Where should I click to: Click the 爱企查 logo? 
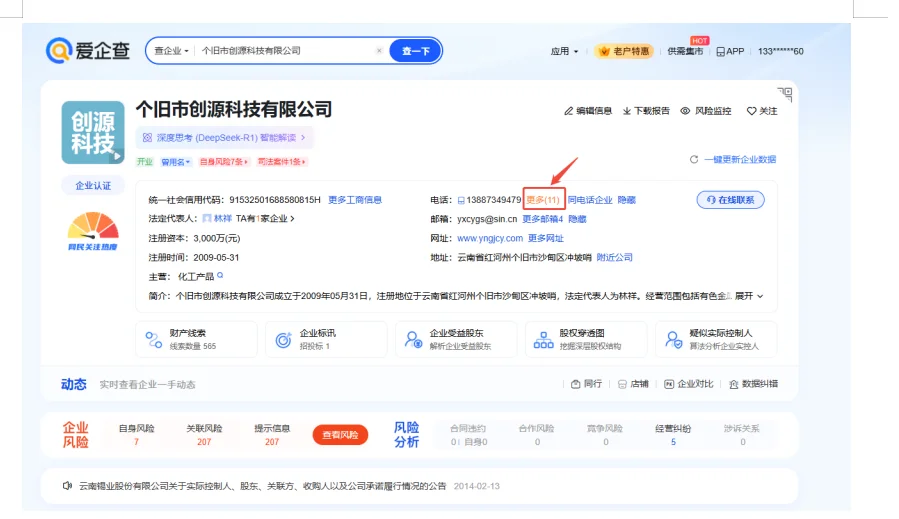[88, 50]
